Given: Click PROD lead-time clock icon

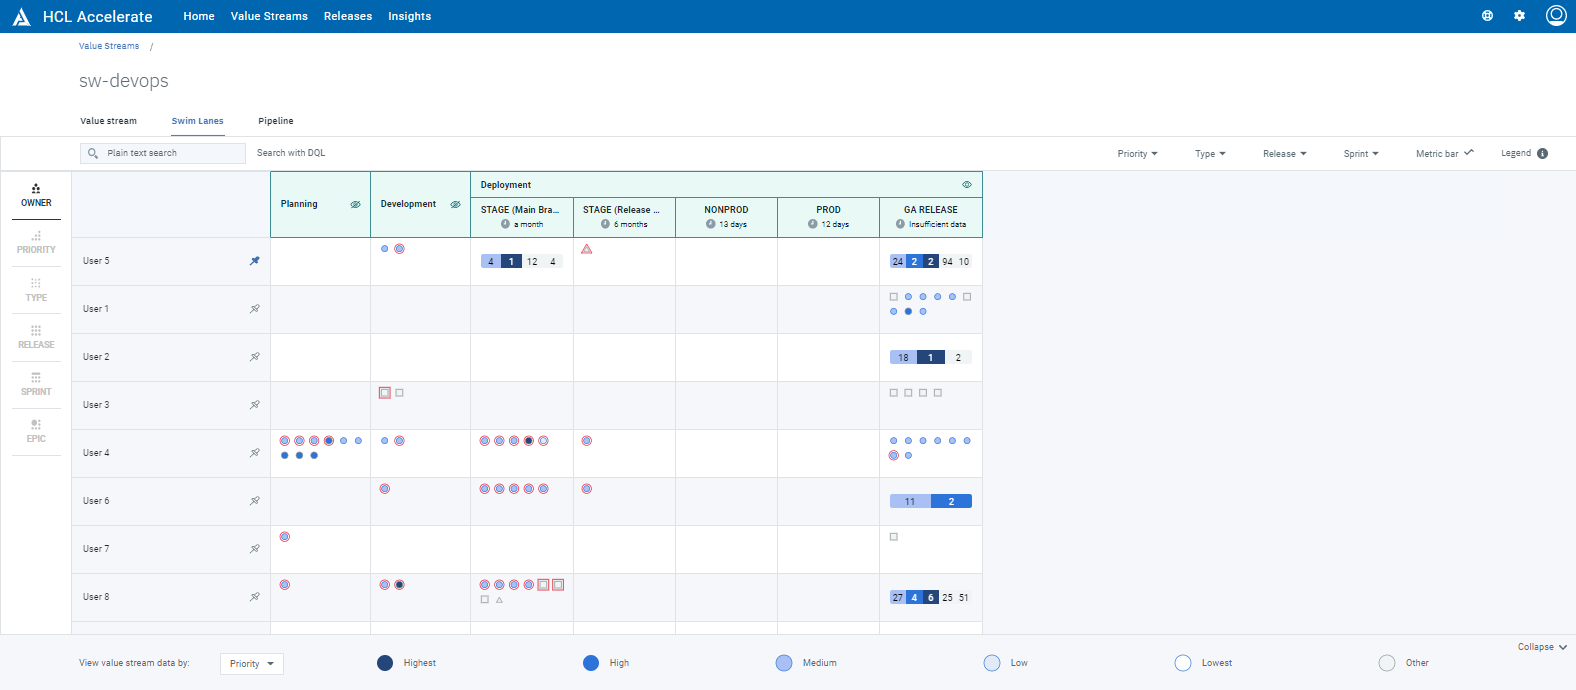Looking at the screenshot, I should (x=812, y=224).
